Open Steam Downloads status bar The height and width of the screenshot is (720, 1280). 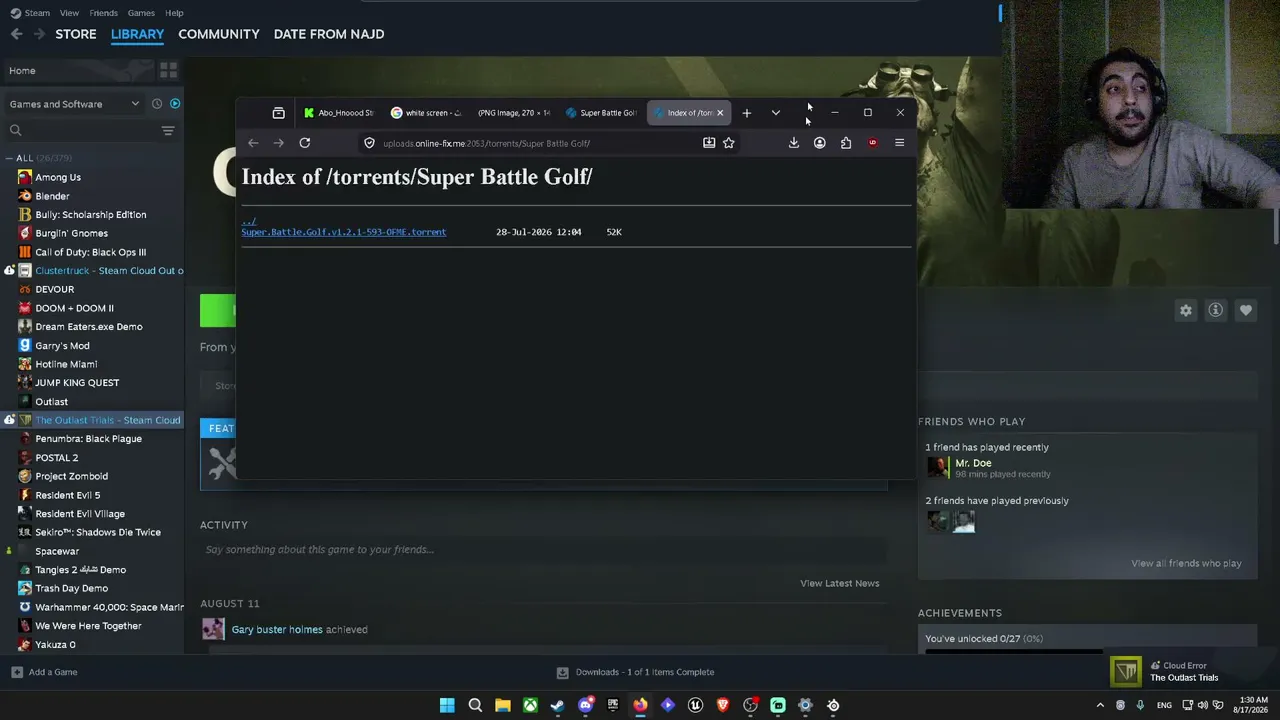635,672
